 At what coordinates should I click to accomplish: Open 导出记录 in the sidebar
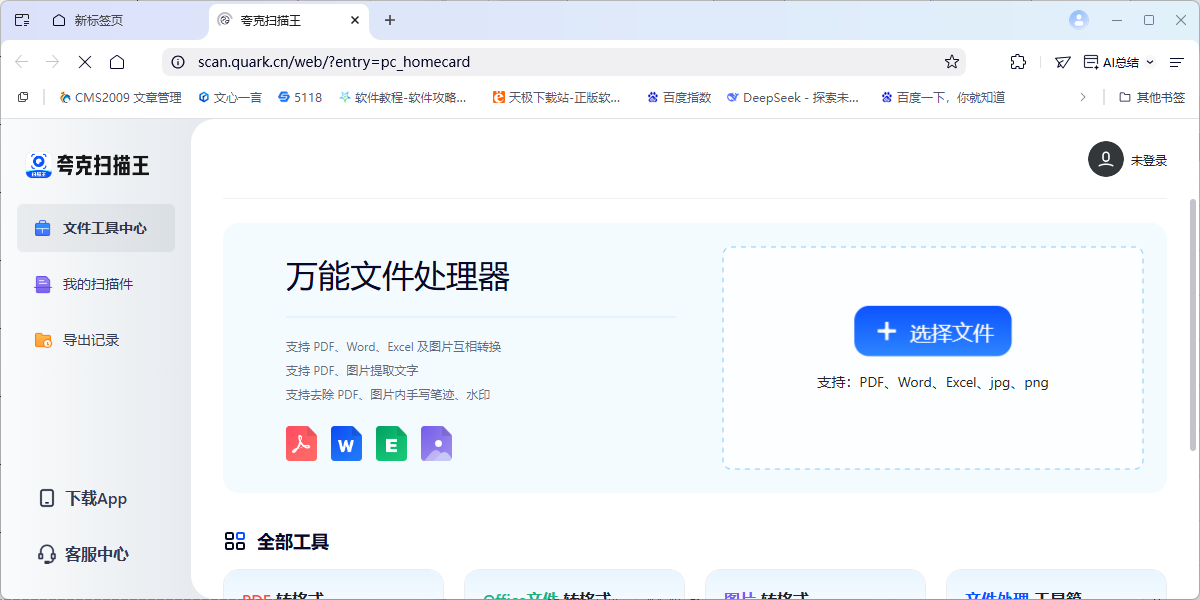click(90, 340)
